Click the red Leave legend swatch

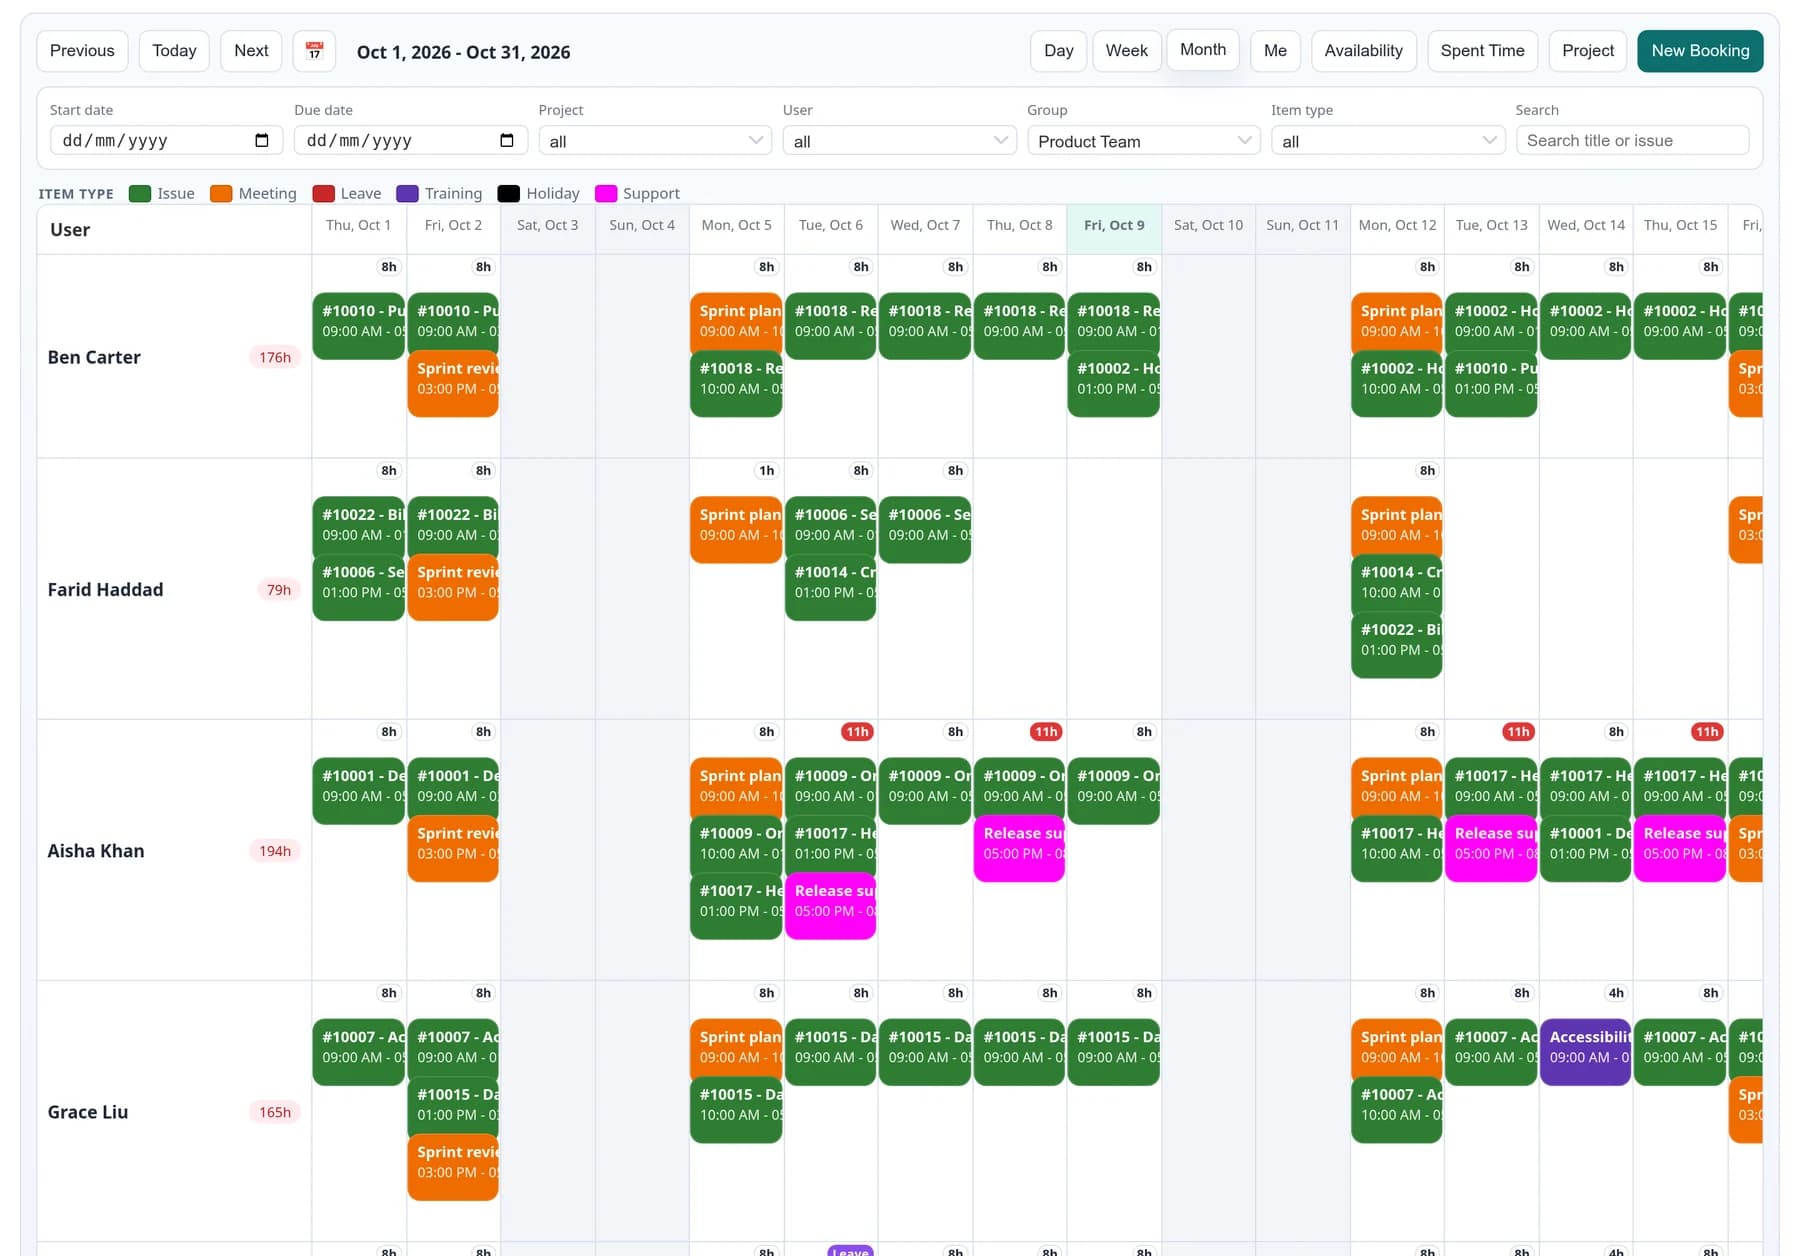tap(323, 194)
